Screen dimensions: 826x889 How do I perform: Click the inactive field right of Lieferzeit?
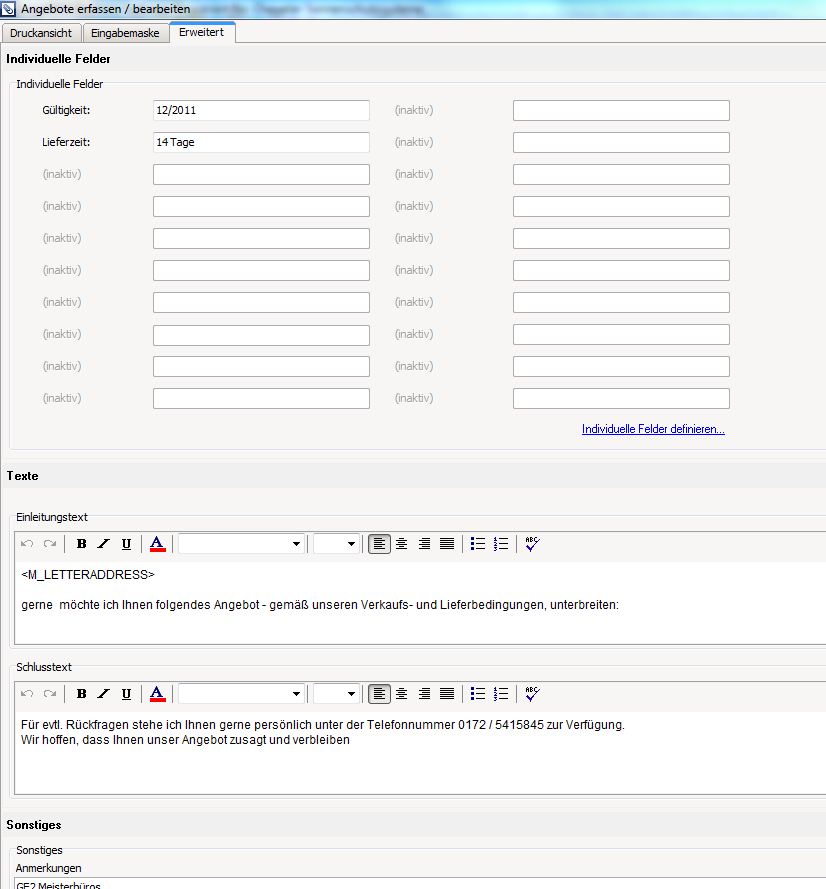pyautogui.click(x=621, y=142)
